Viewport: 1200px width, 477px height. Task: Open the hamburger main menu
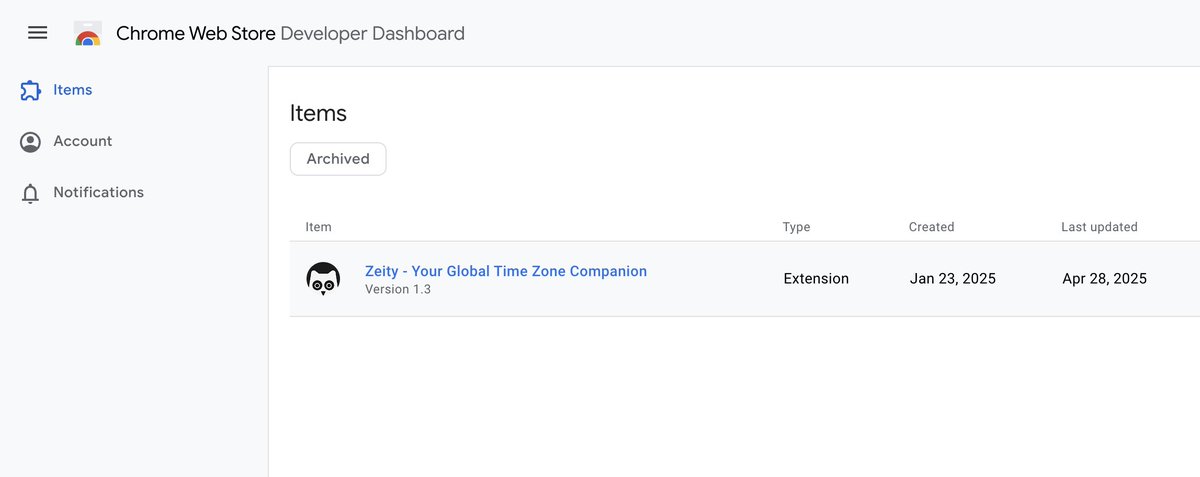pyautogui.click(x=37, y=33)
